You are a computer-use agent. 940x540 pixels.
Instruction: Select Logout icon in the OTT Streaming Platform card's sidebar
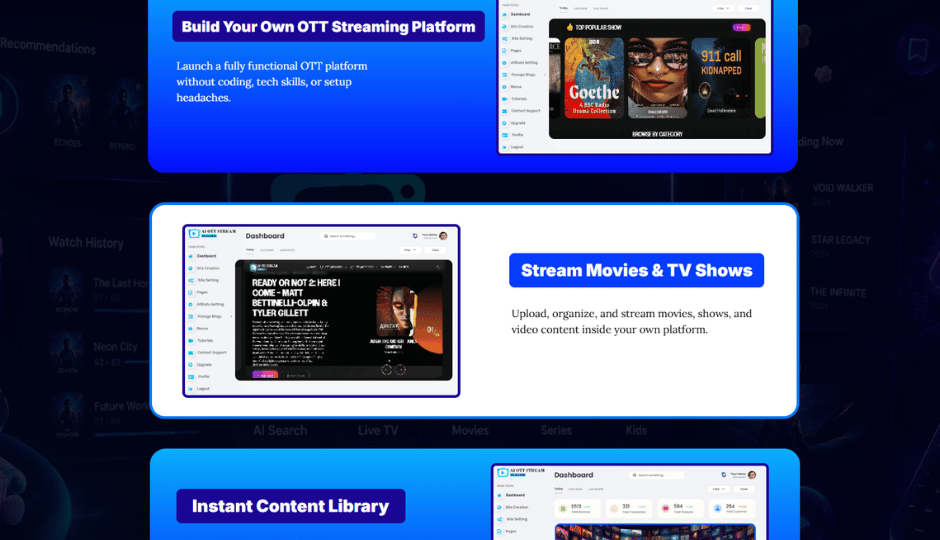pyautogui.click(x=504, y=147)
